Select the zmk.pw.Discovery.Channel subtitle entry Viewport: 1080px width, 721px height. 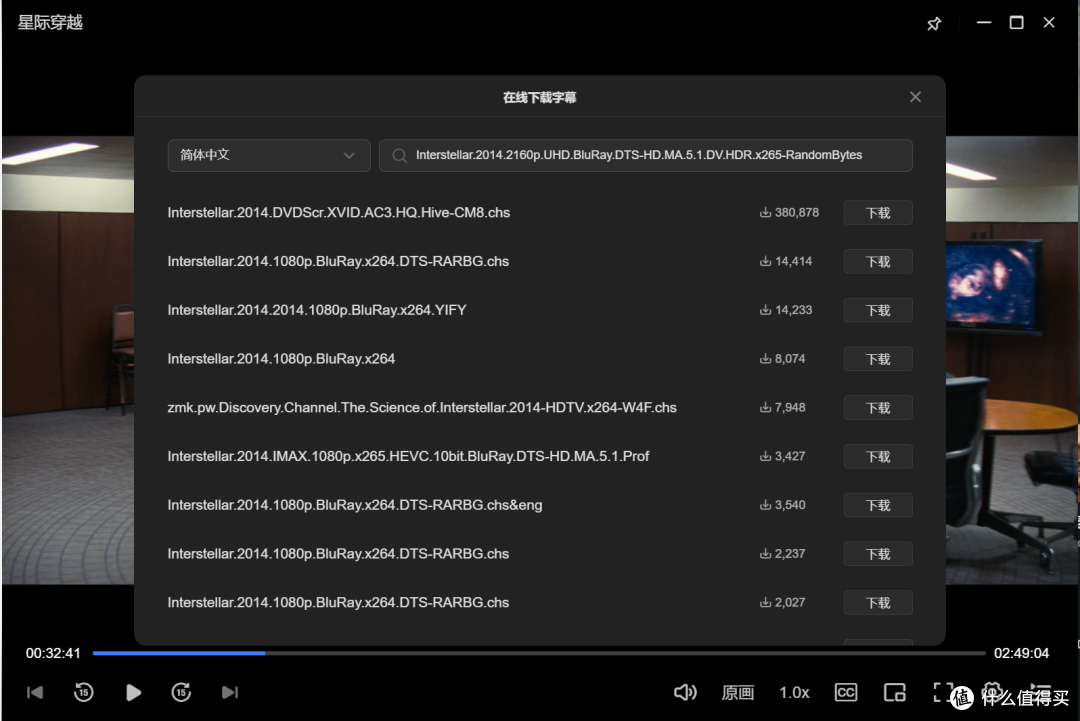pyautogui.click(x=422, y=408)
